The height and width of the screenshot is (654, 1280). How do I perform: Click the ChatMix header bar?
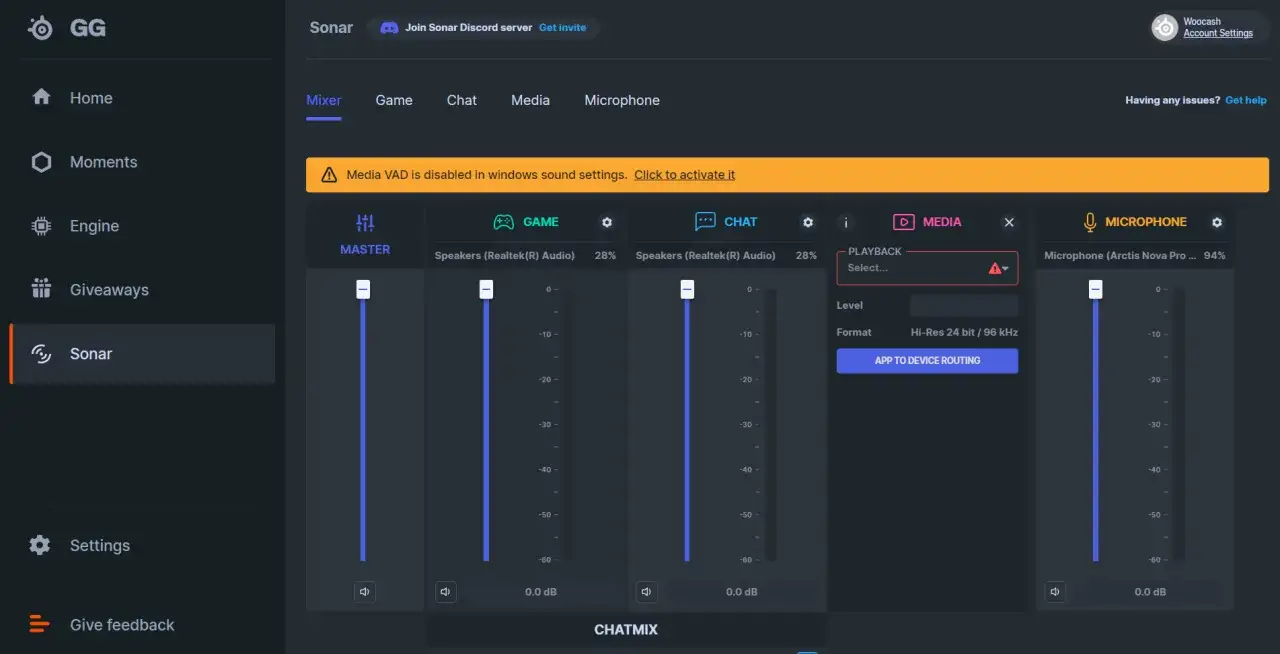pos(626,630)
